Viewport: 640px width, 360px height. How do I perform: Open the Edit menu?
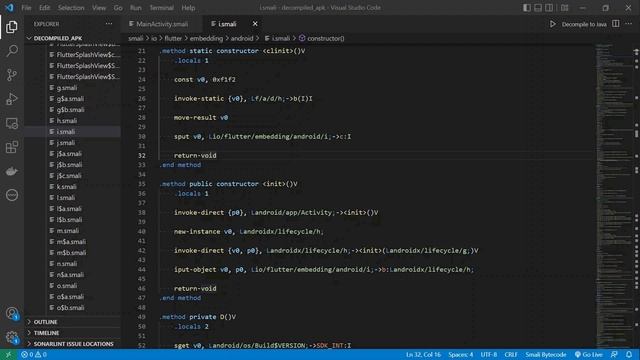pos(44,8)
